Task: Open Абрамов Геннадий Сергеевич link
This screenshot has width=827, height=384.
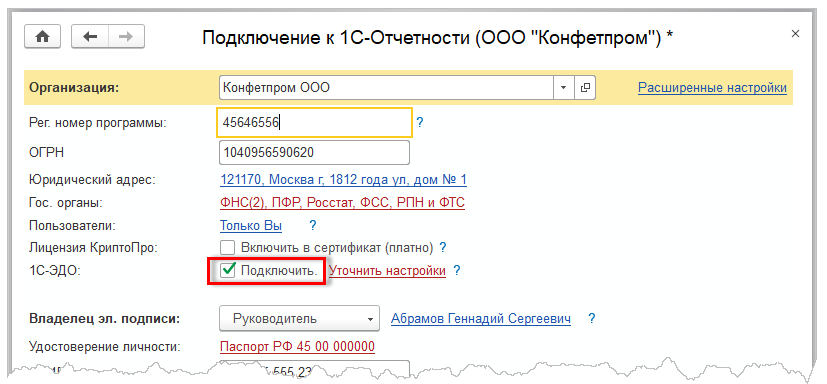Action: [480, 319]
